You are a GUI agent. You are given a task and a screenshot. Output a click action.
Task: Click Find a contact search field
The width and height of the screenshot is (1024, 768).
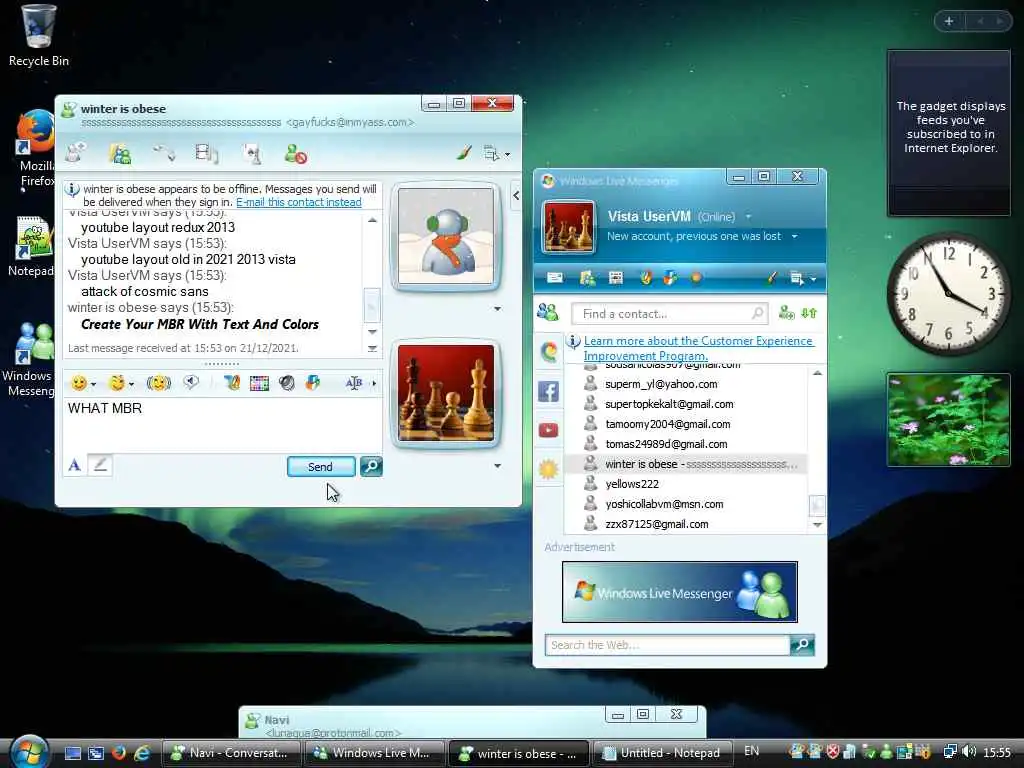[669, 313]
